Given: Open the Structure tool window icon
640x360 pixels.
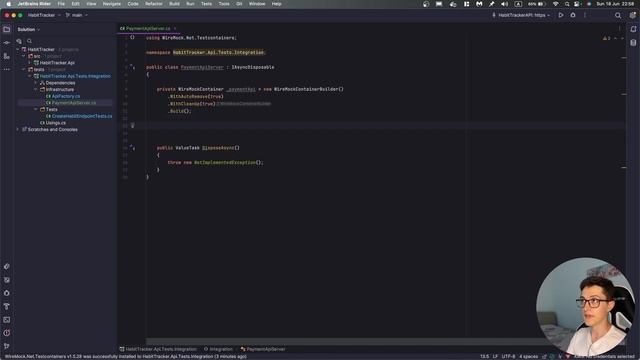Looking at the screenshot, I should pos(7,56).
